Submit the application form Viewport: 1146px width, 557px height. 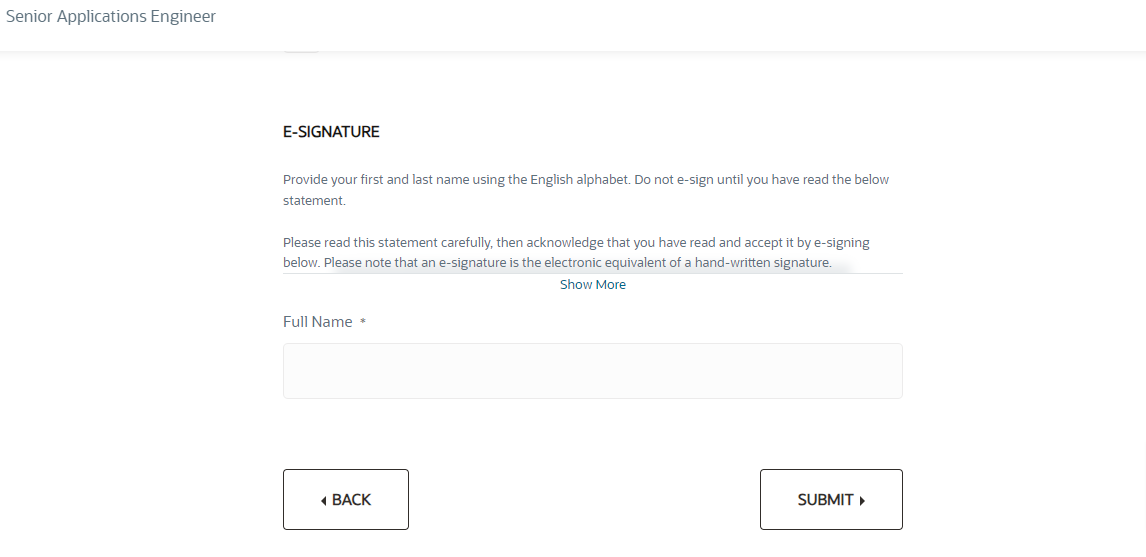point(831,499)
